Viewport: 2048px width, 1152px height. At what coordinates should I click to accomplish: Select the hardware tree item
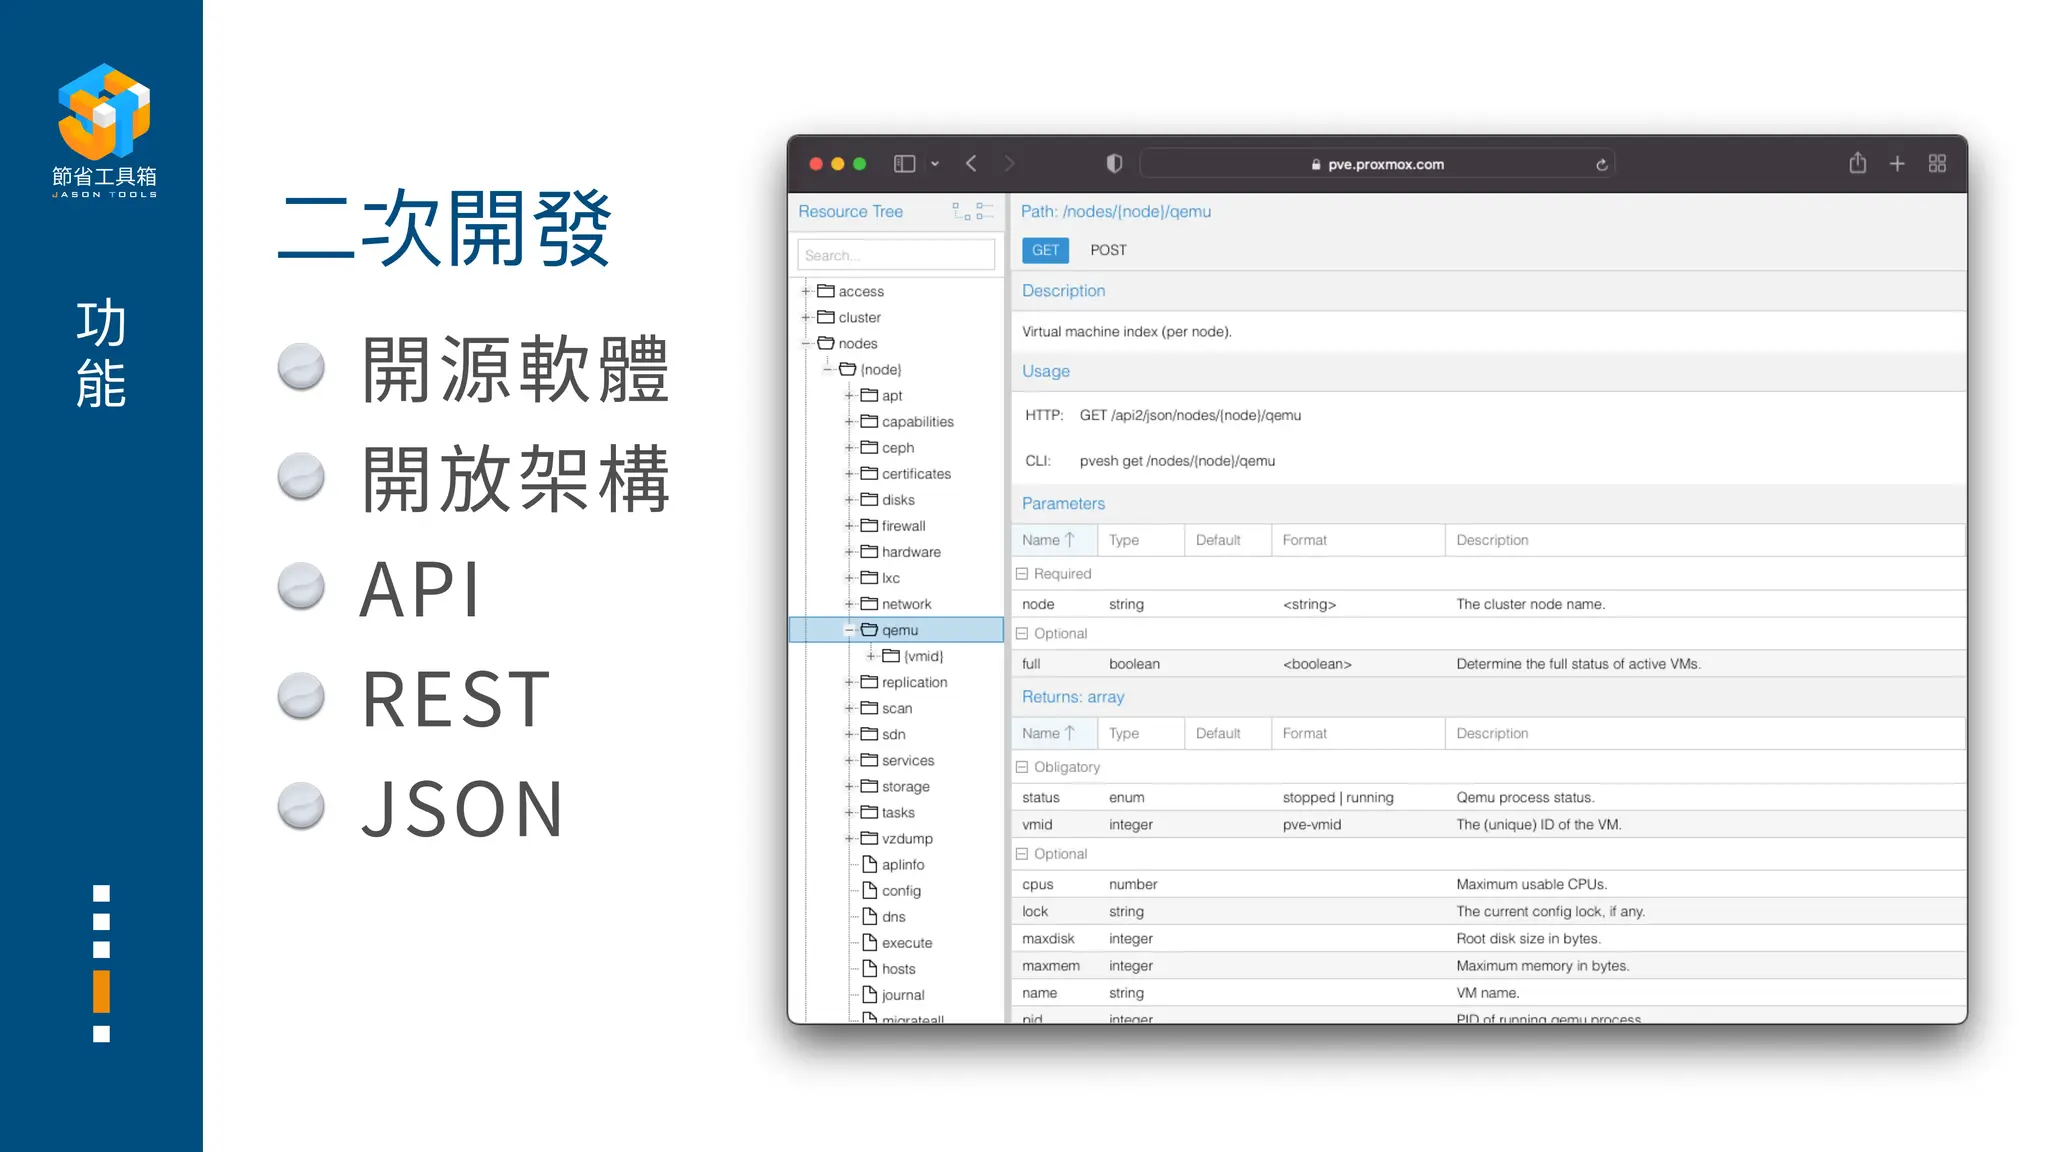(x=911, y=552)
